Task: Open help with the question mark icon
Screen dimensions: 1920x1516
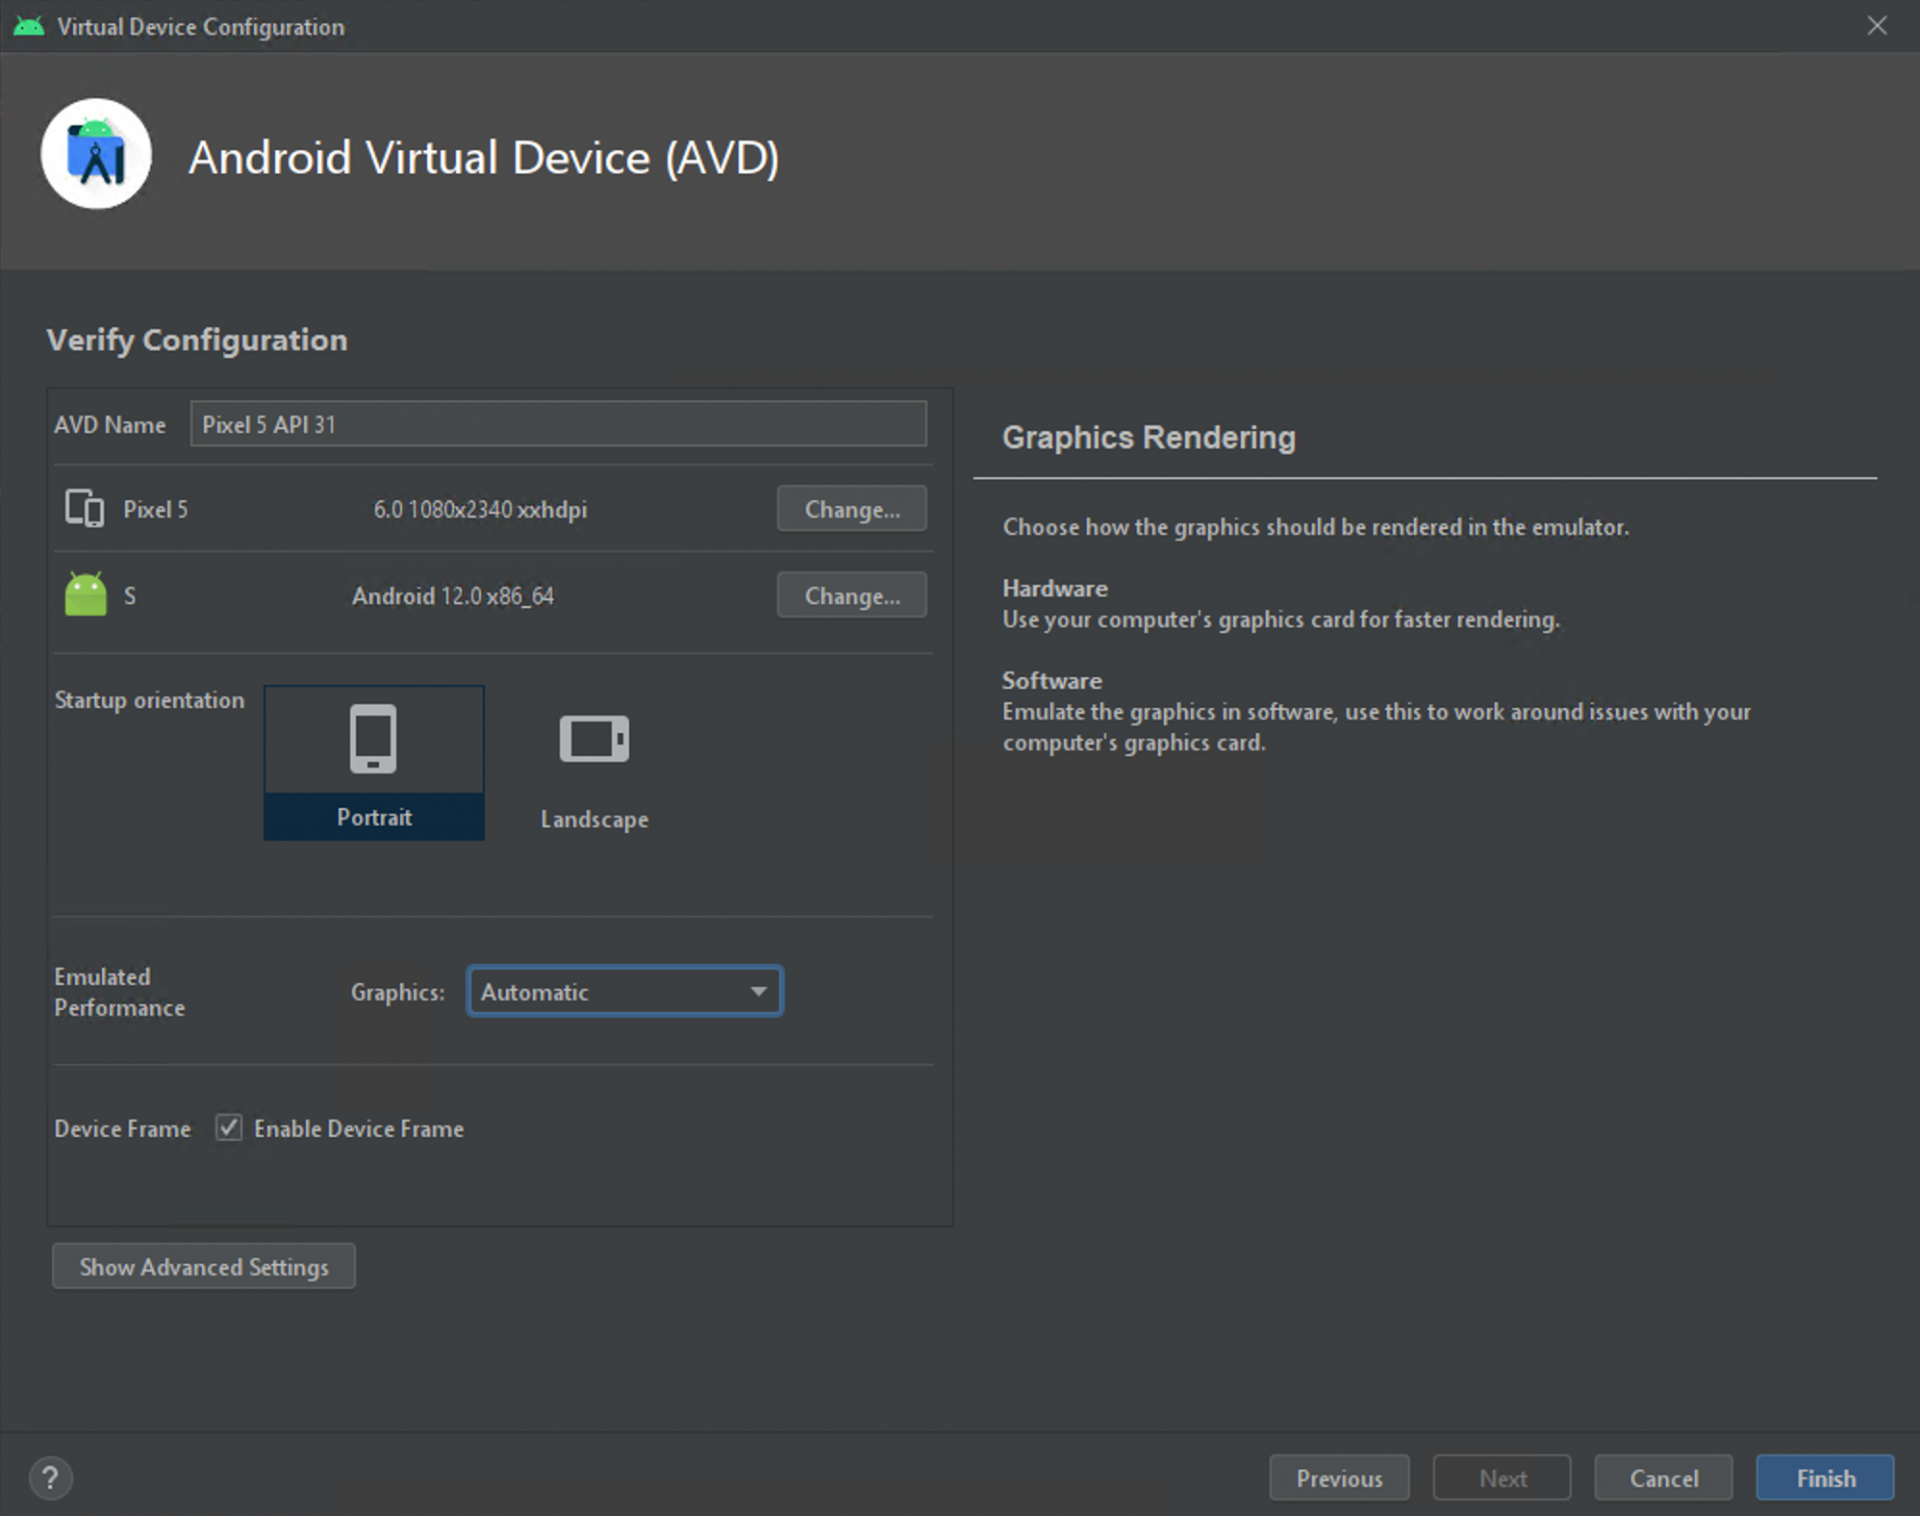Action: click(x=50, y=1477)
